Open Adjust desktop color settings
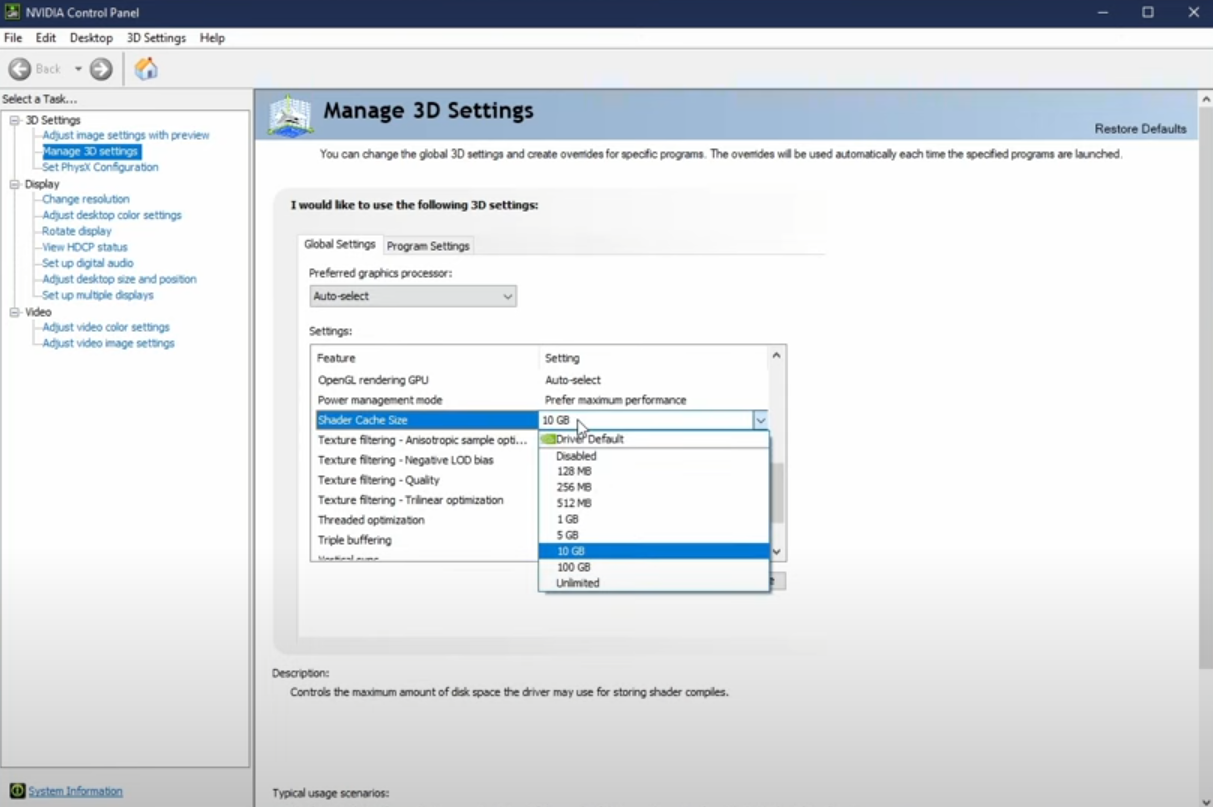The height and width of the screenshot is (807, 1213). [112, 215]
